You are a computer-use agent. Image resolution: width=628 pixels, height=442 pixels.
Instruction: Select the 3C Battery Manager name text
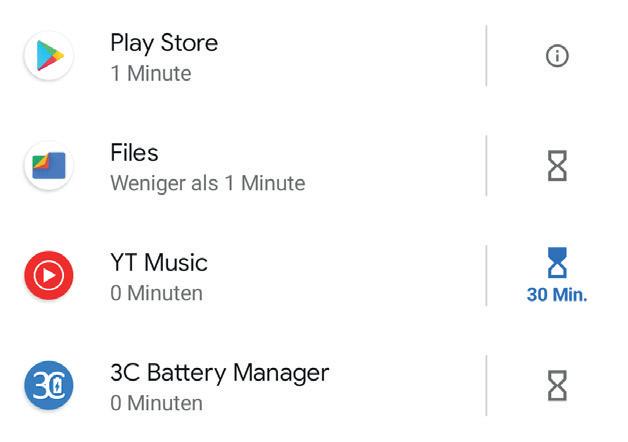coord(219,373)
